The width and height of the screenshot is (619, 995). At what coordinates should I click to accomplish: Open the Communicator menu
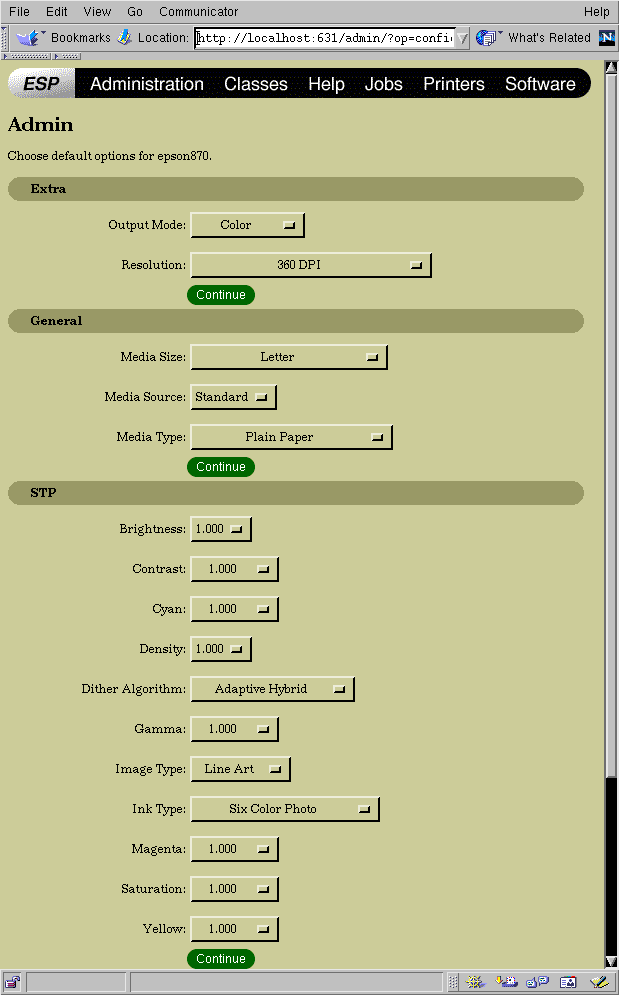click(x=198, y=12)
